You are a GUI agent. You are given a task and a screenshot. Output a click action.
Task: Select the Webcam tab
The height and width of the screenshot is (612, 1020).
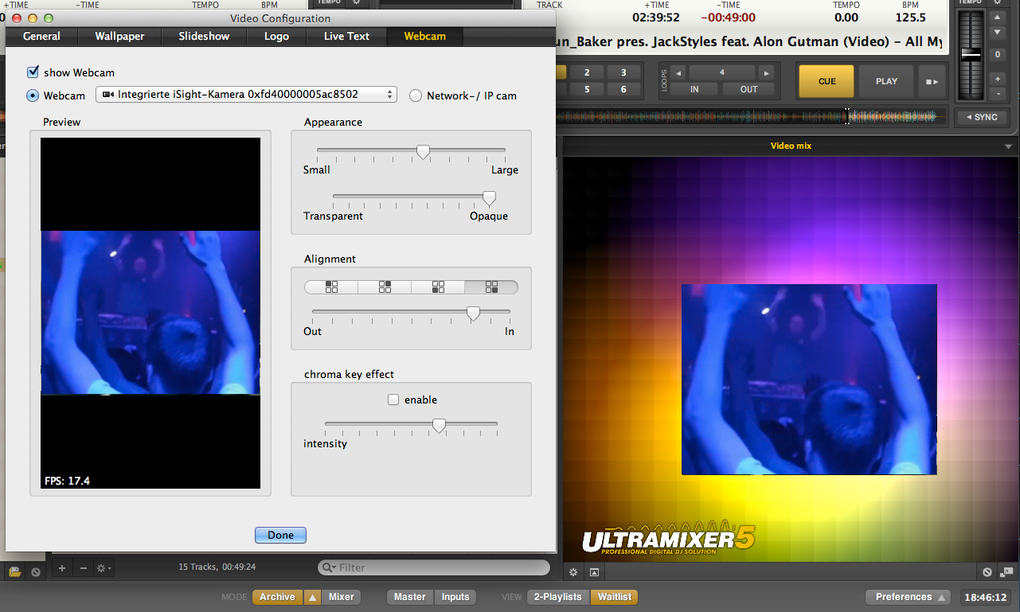click(425, 36)
